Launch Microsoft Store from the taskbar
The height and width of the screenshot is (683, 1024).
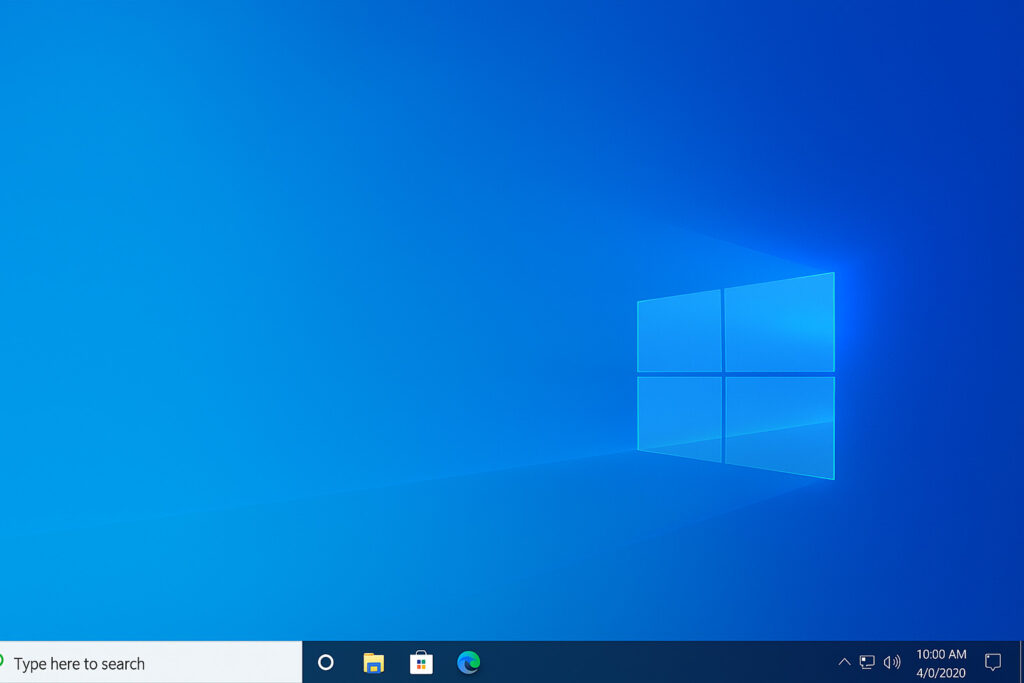(421, 662)
